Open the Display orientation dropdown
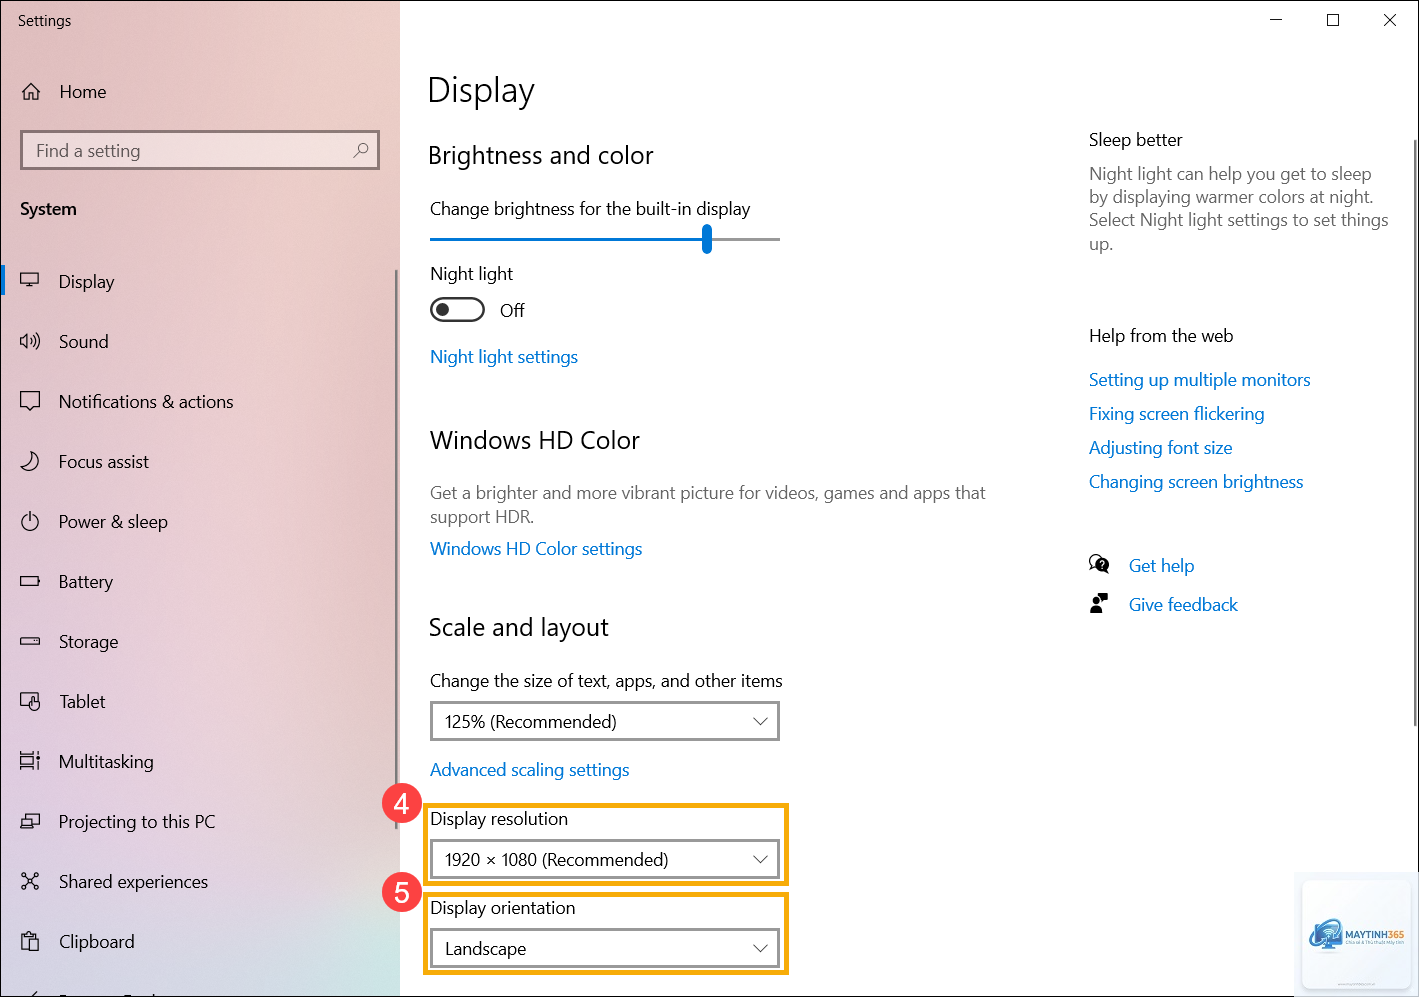Image resolution: width=1419 pixels, height=997 pixels. pyautogui.click(x=605, y=948)
